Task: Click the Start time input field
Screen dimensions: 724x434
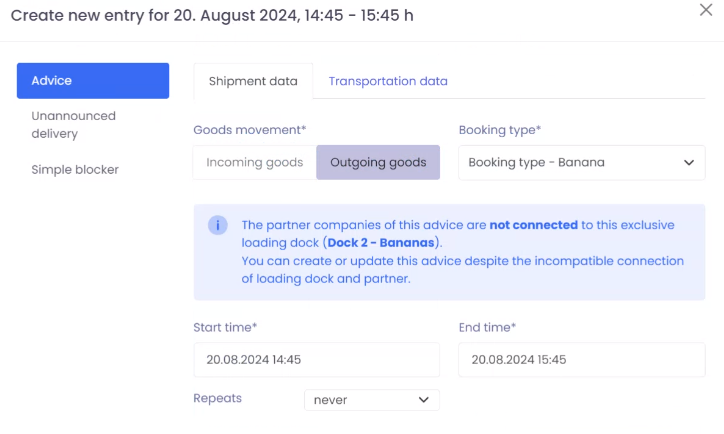Action: coord(316,360)
